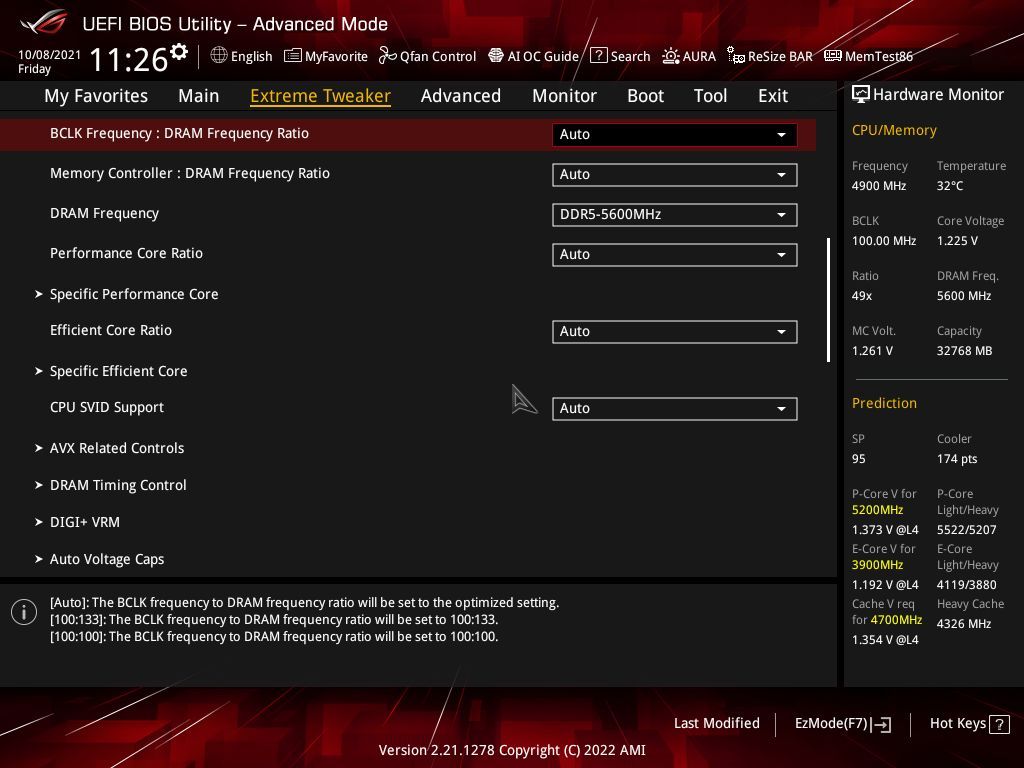Click the info icon in help panel
1024x768 pixels.
pyautogui.click(x=24, y=612)
